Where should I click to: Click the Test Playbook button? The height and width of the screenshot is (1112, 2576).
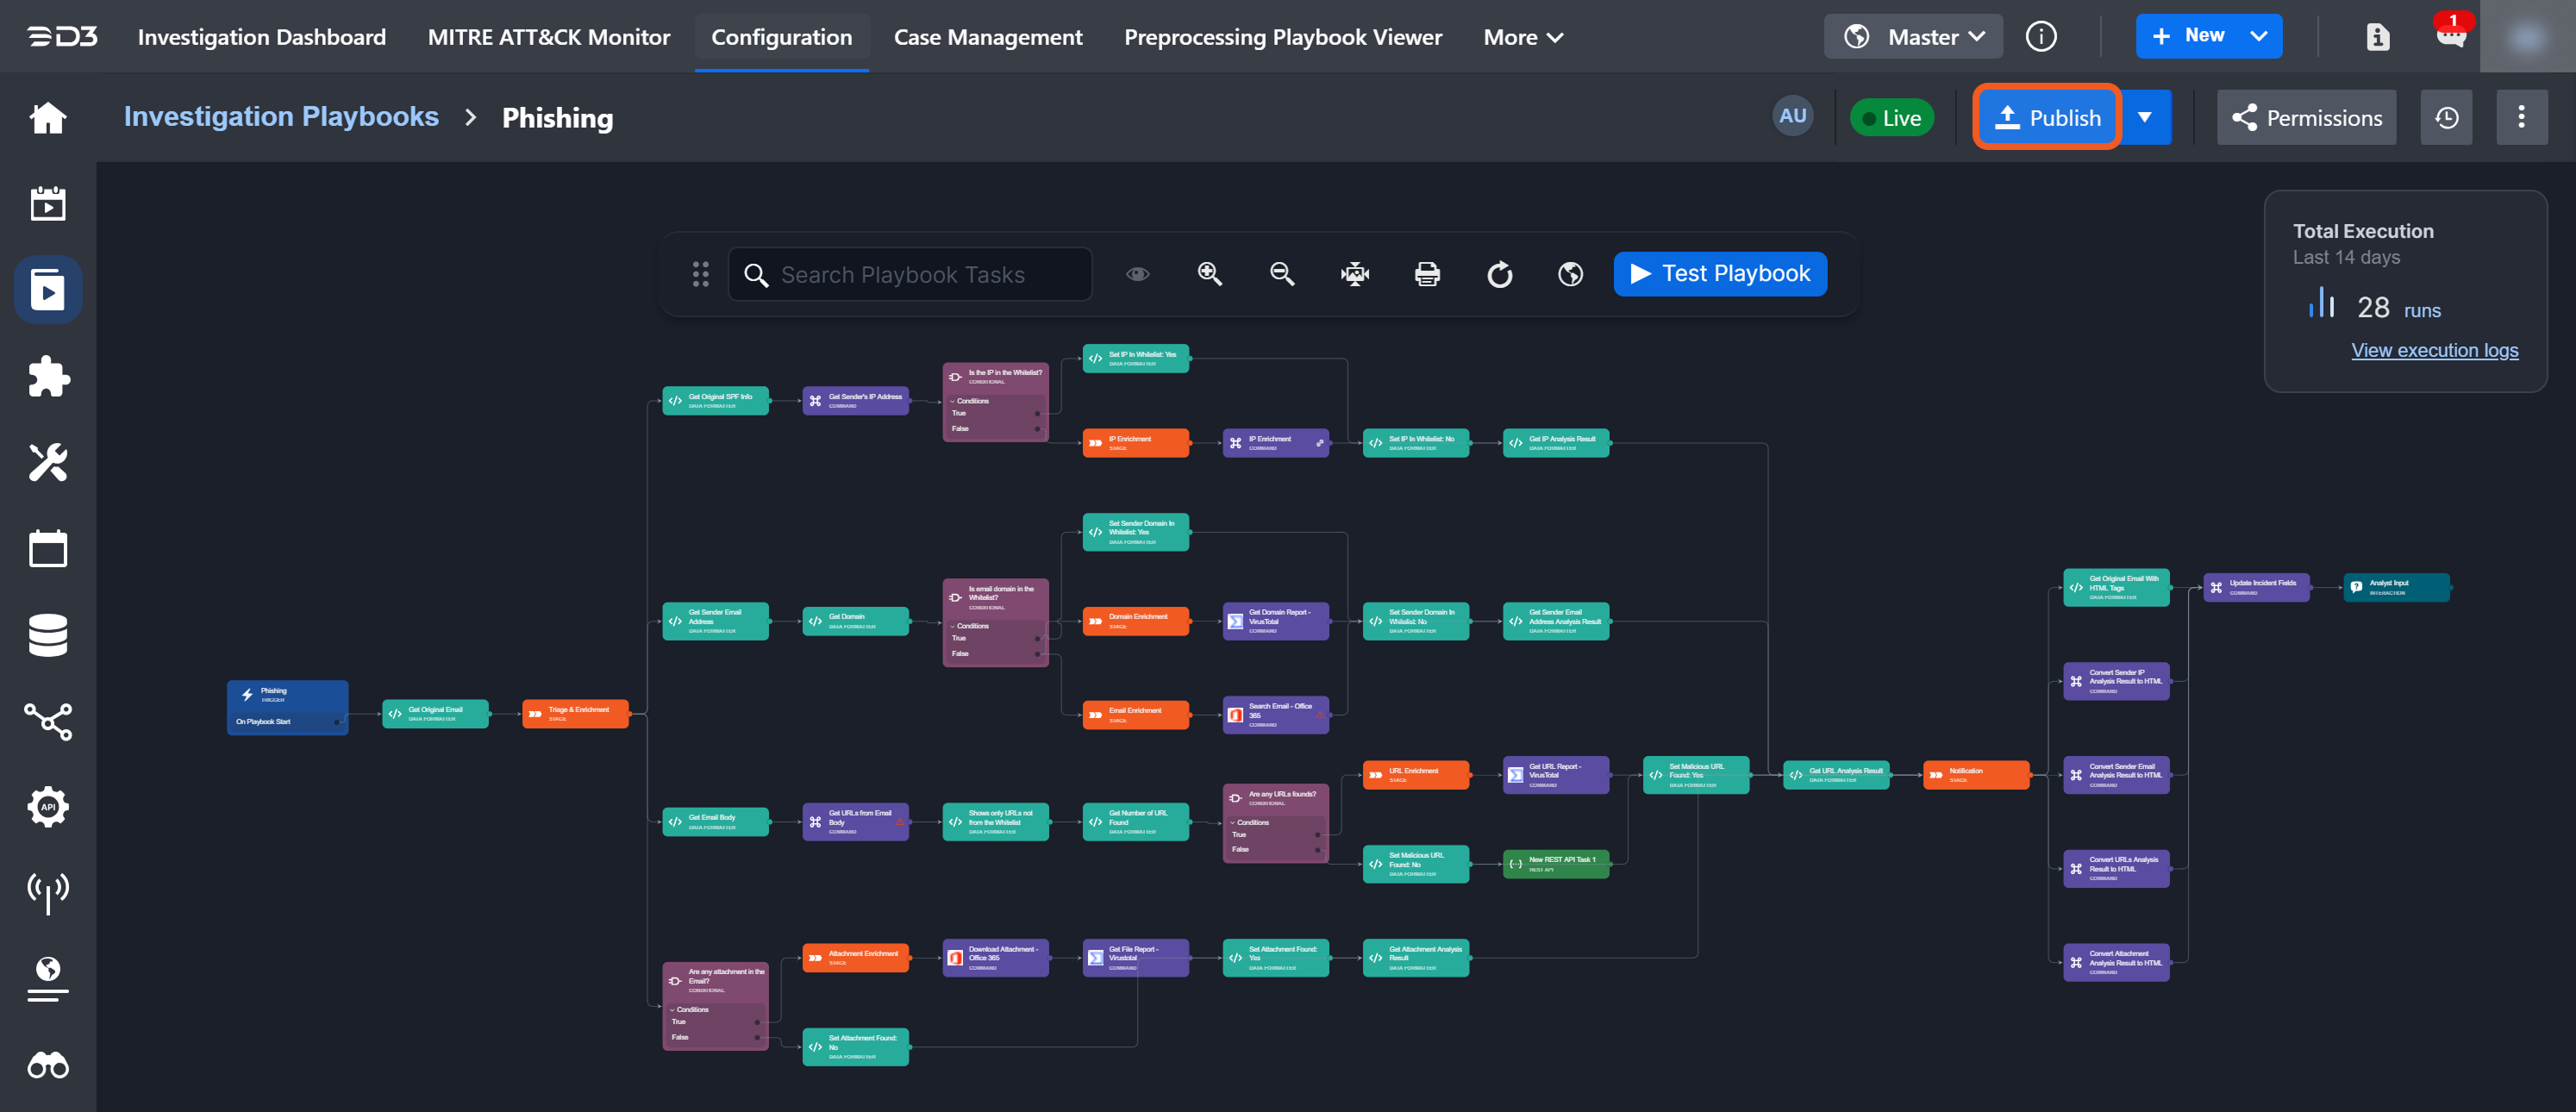(x=1719, y=274)
